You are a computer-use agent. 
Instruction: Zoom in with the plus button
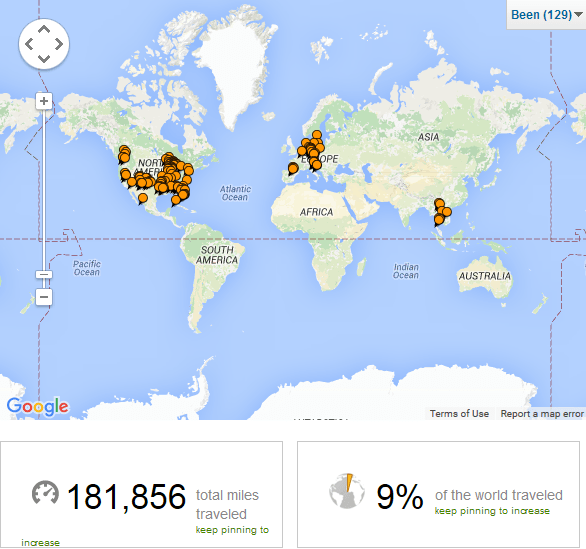(44, 101)
